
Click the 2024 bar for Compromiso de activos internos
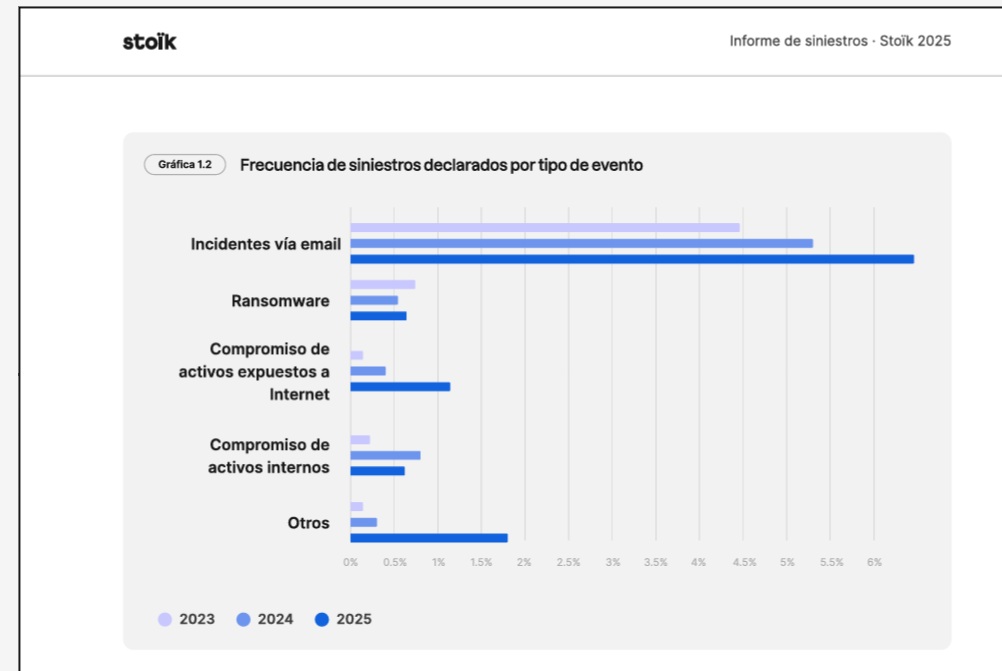(385, 455)
